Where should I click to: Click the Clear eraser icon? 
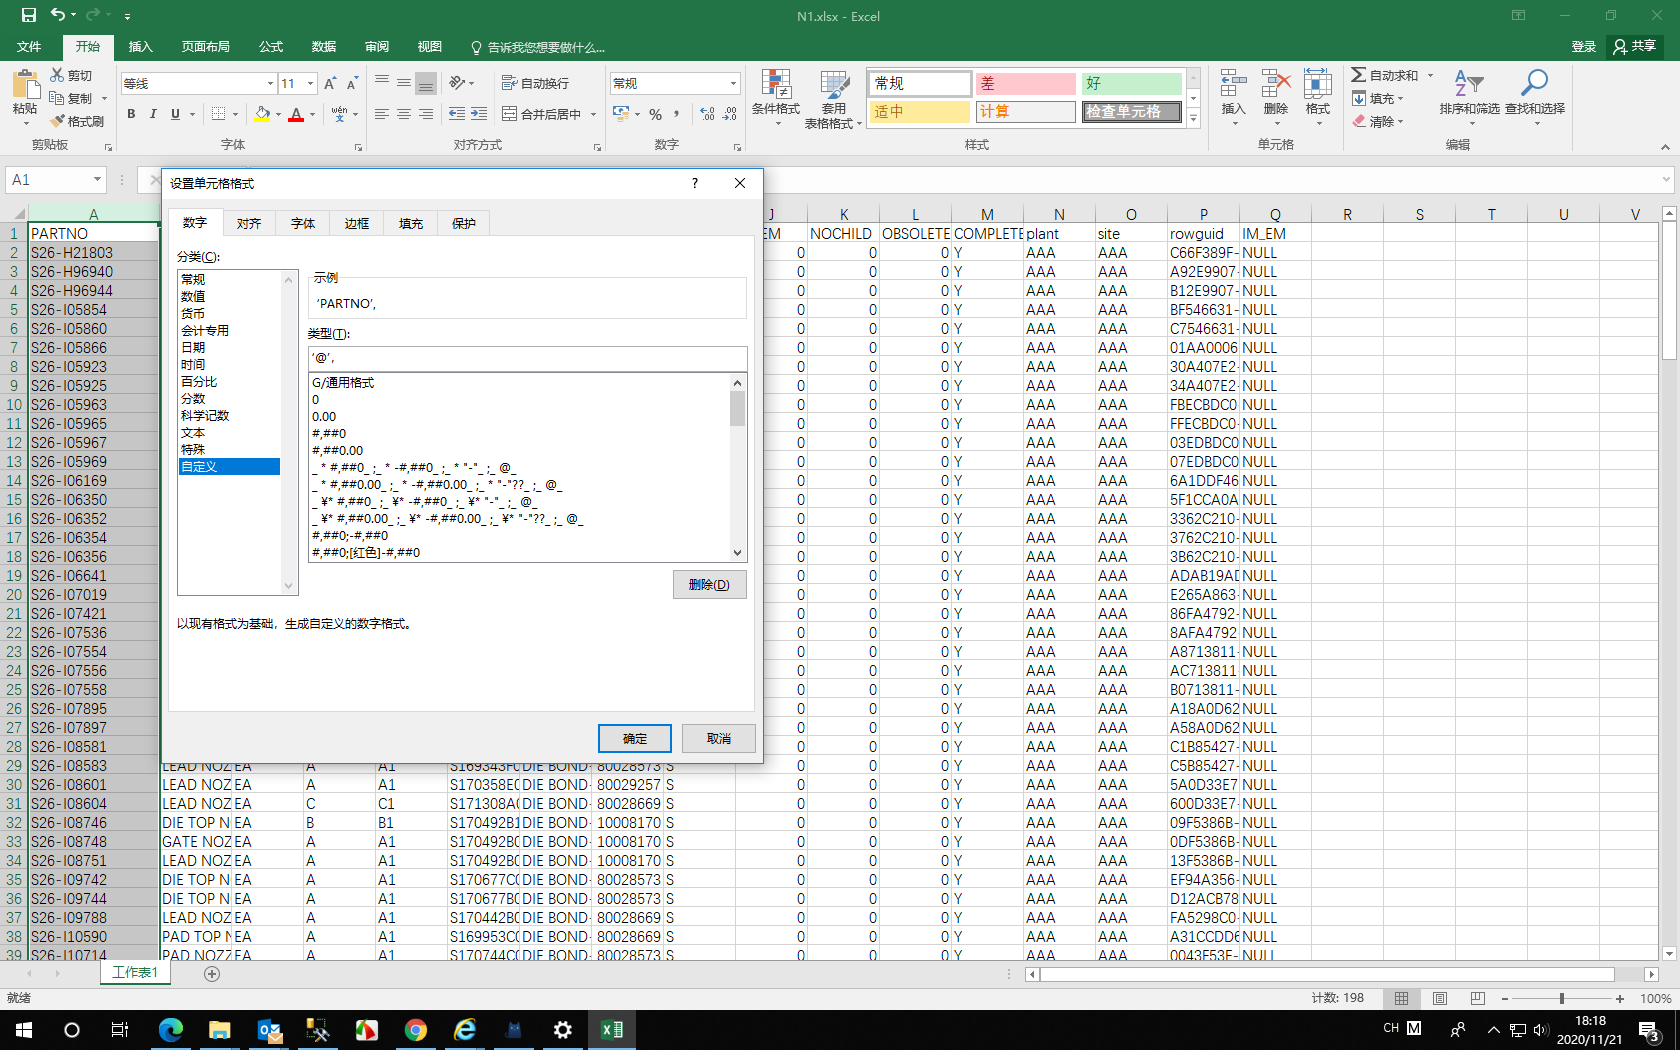(1359, 121)
